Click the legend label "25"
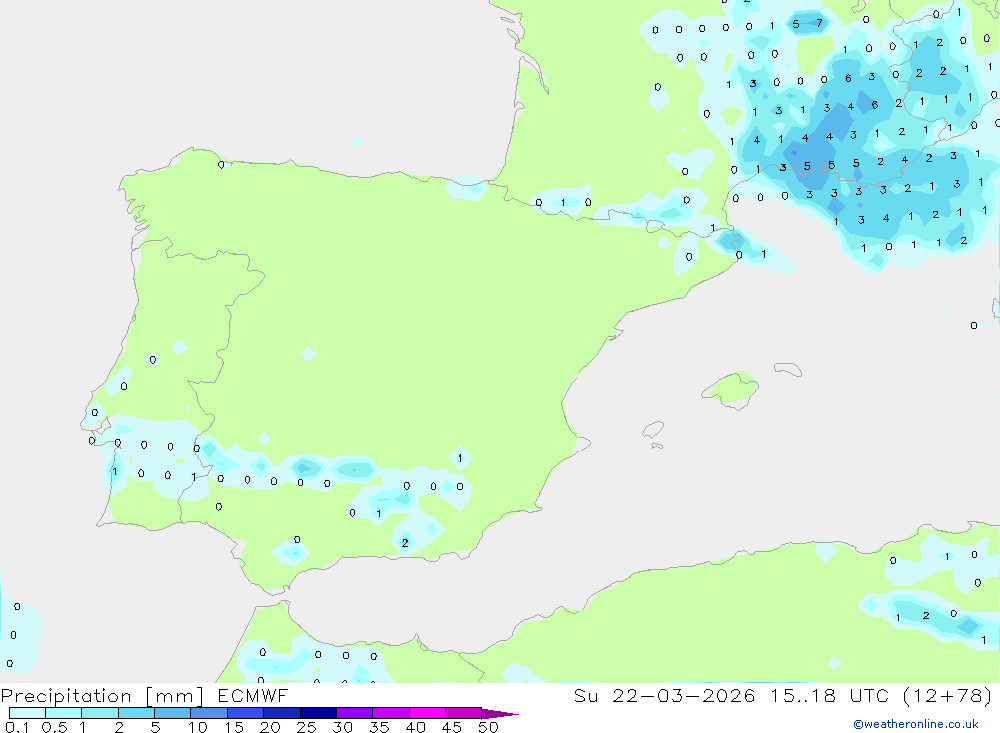 coord(306,727)
